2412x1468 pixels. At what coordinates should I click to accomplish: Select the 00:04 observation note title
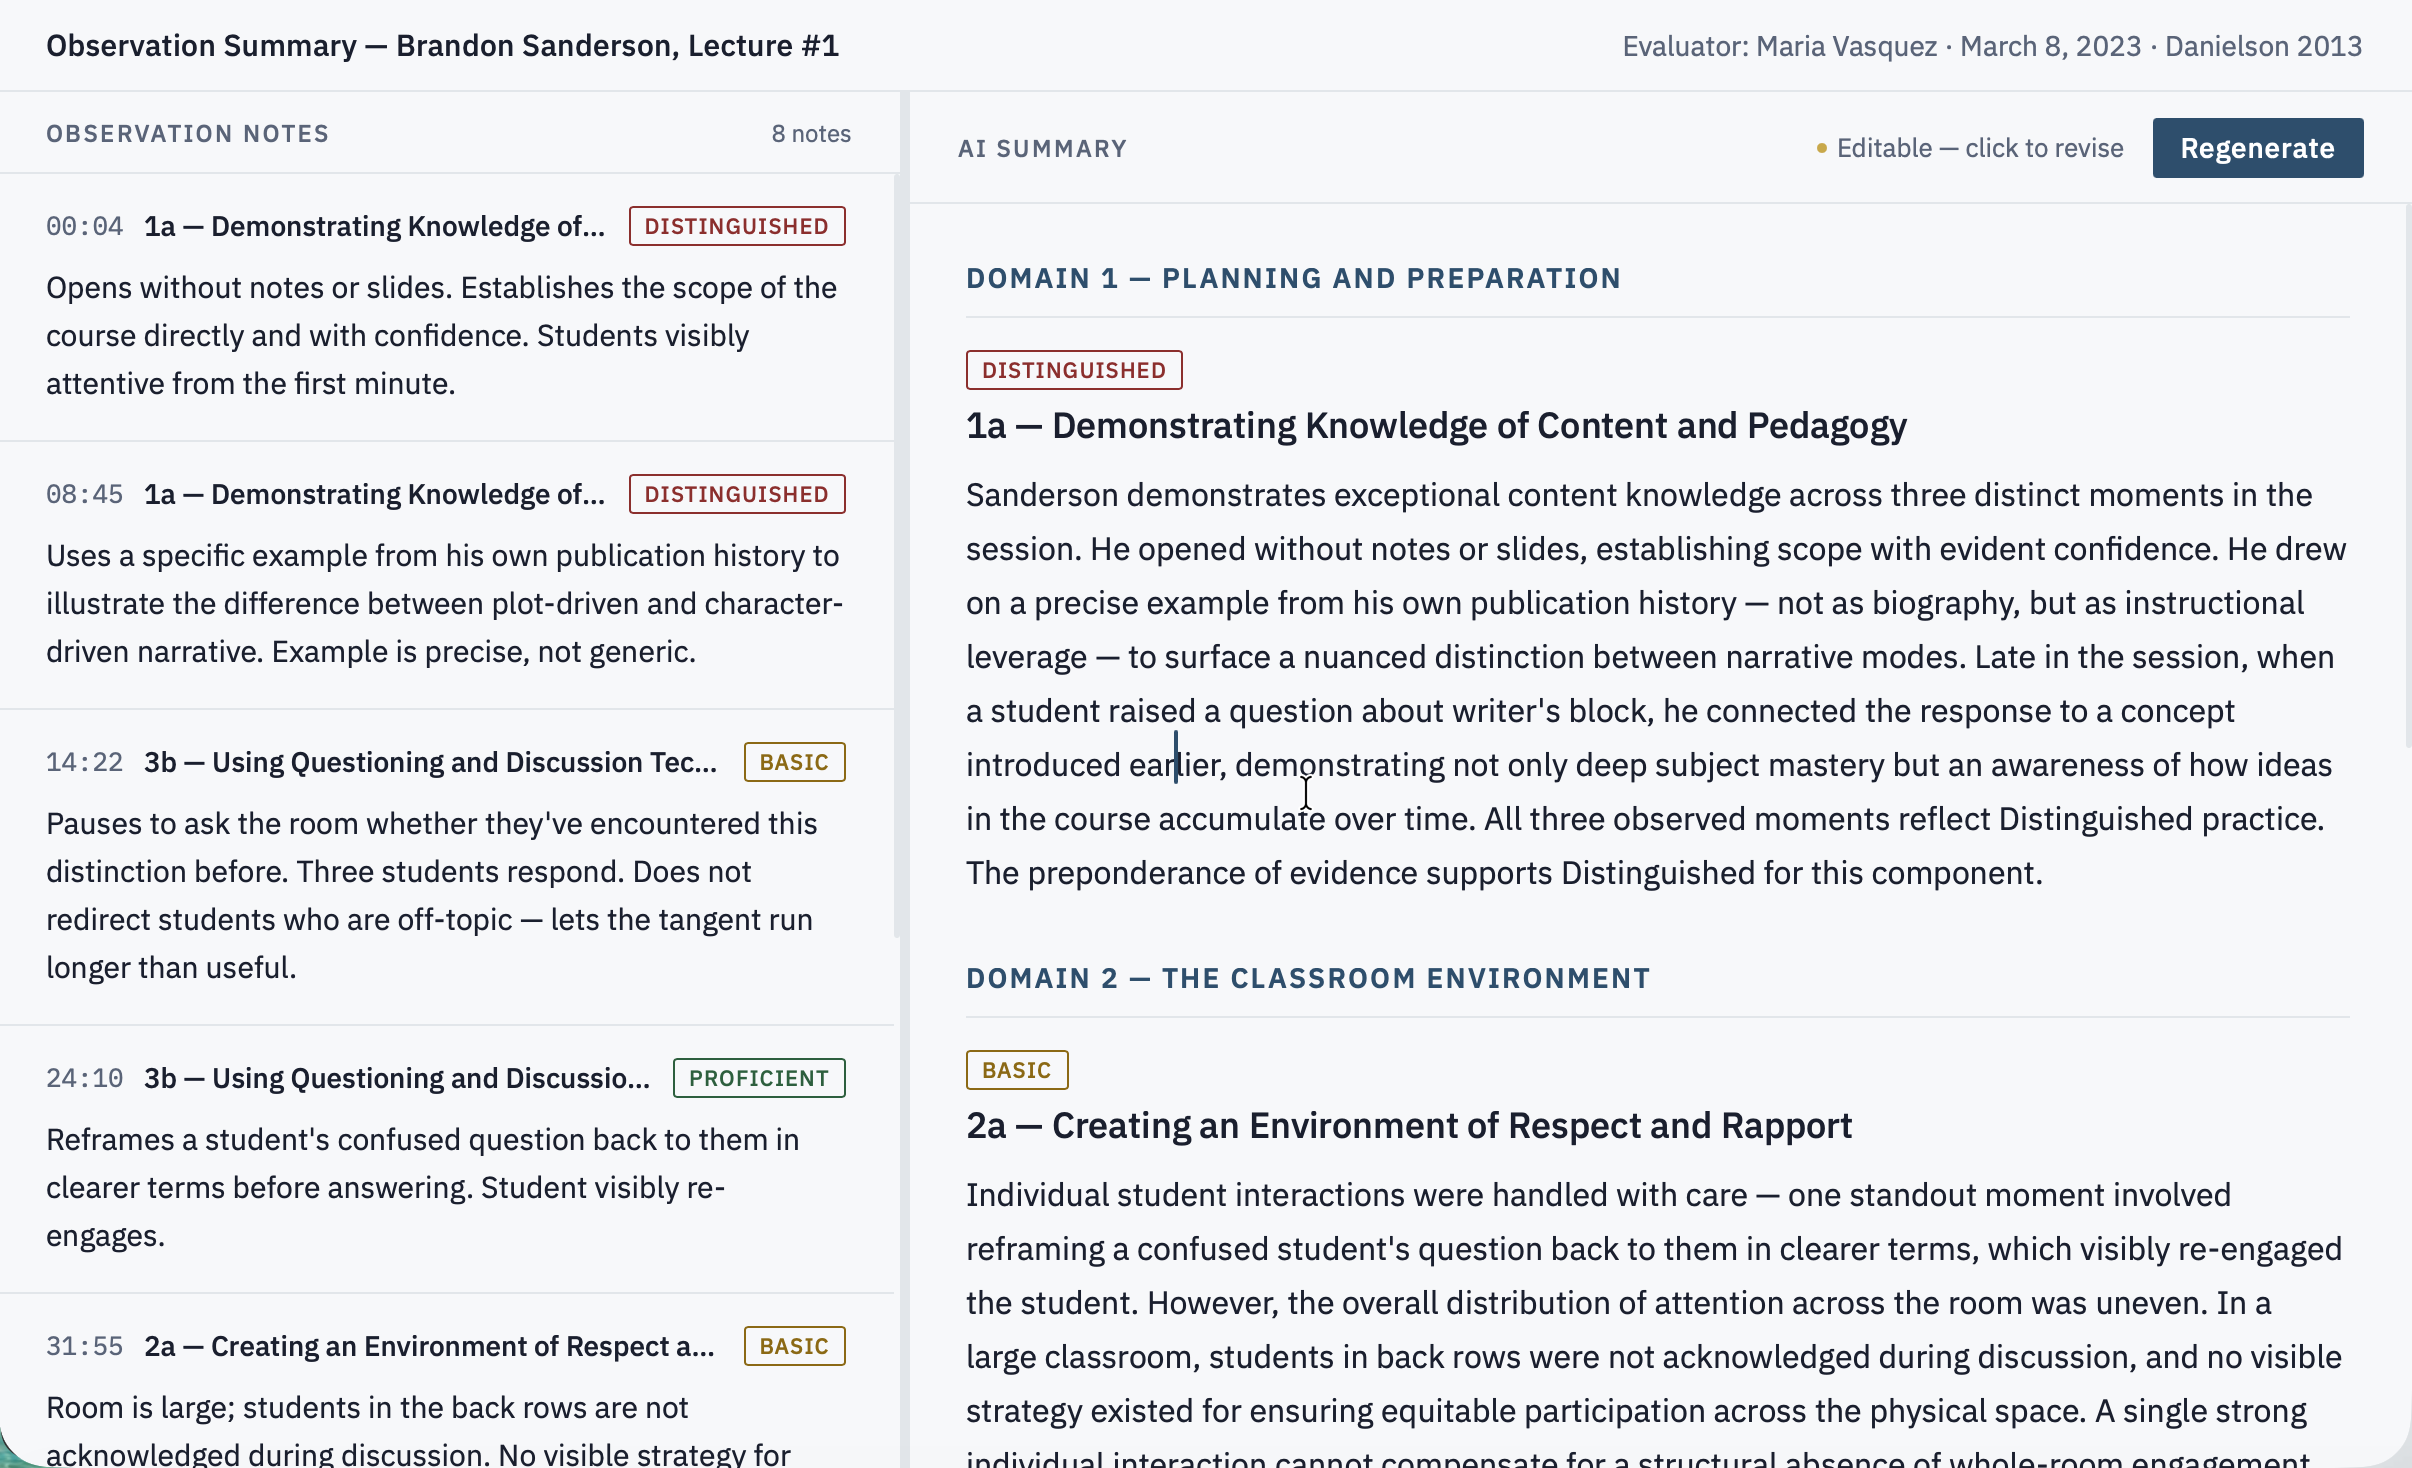click(374, 226)
